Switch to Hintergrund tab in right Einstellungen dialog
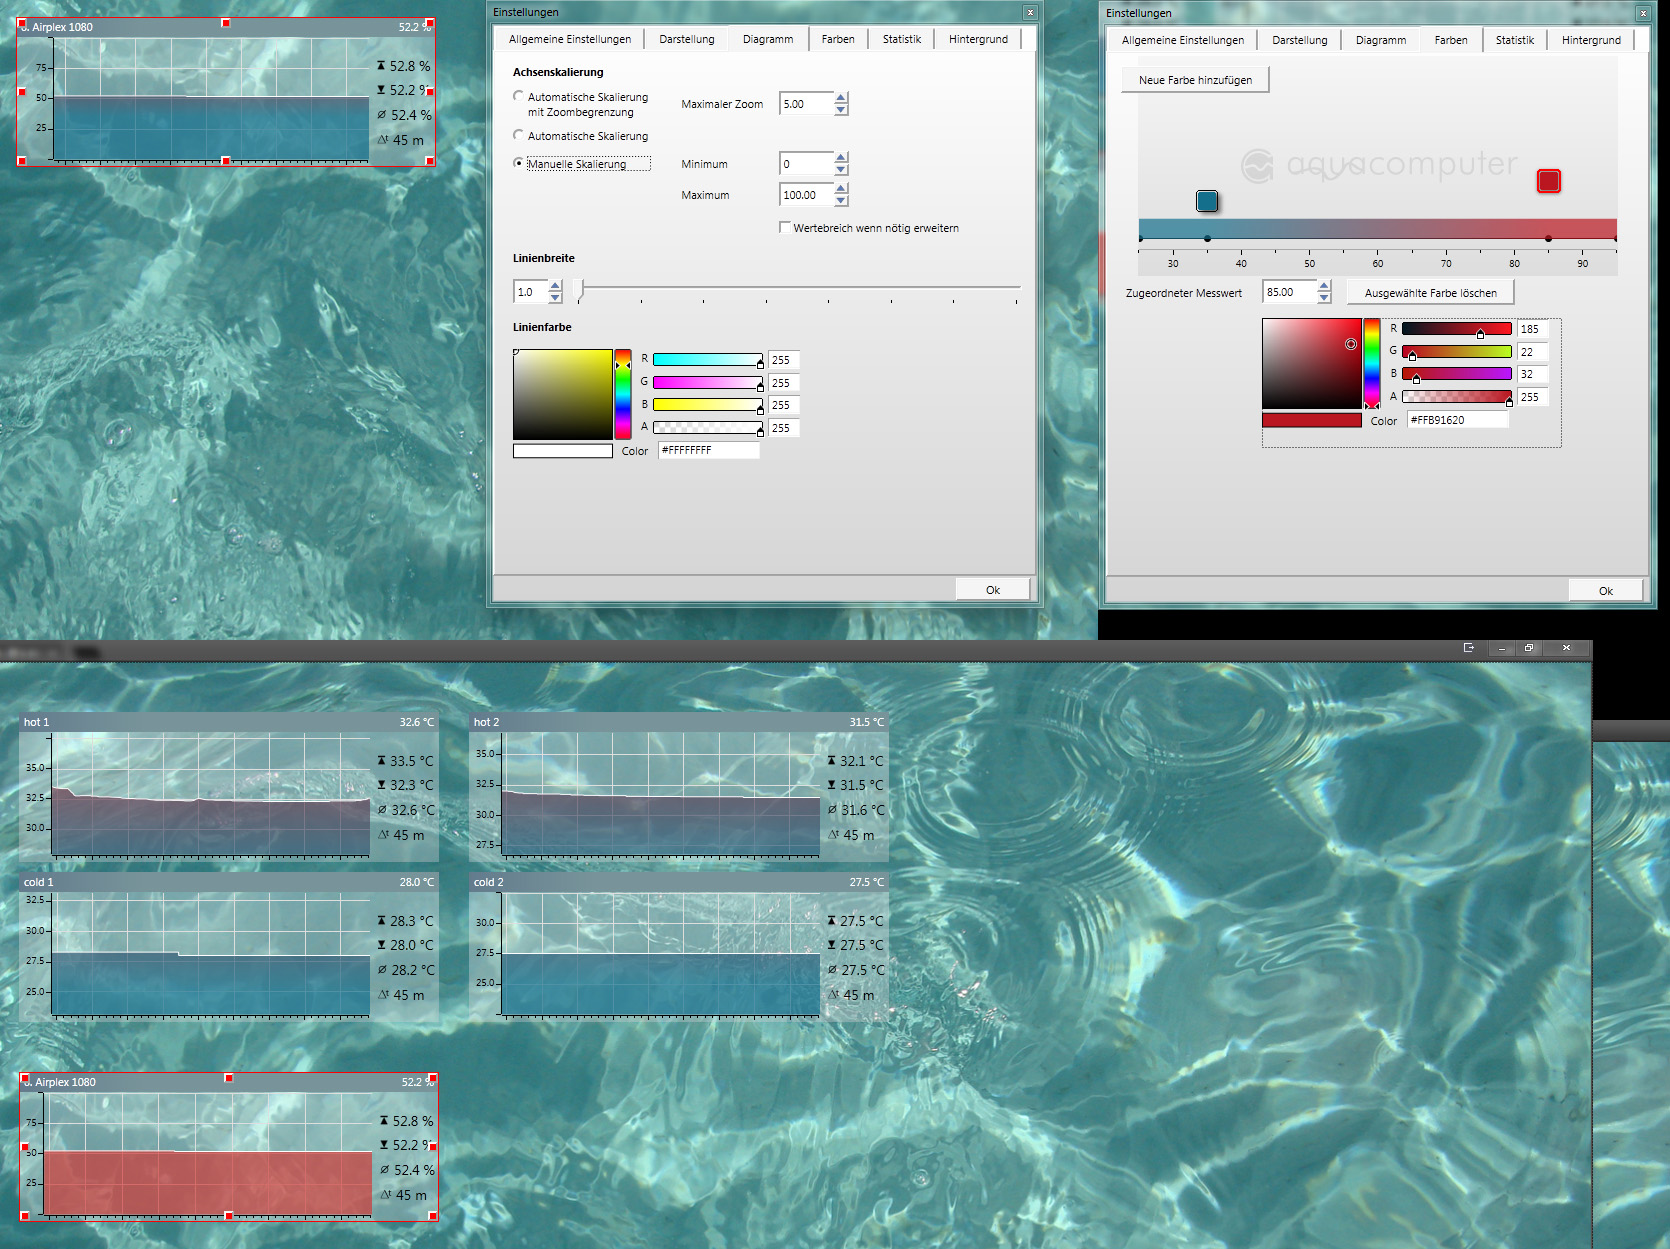The height and width of the screenshot is (1249, 1670). point(1590,40)
